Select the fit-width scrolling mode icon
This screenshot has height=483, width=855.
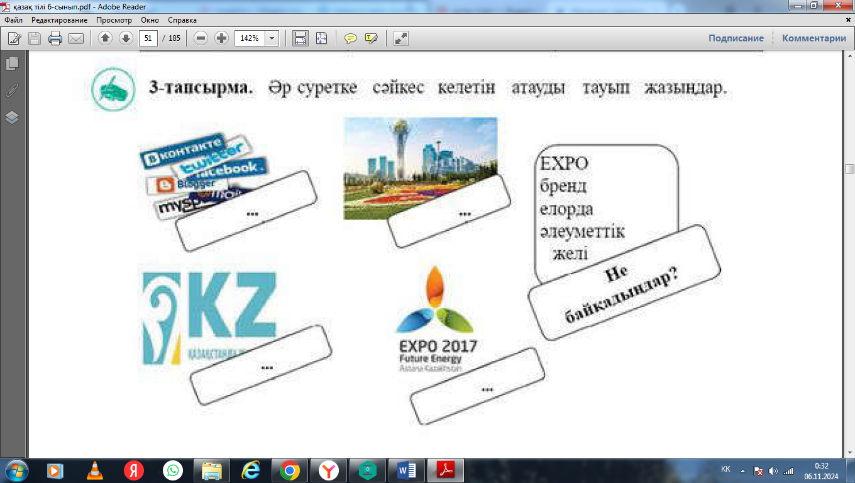tap(300, 38)
